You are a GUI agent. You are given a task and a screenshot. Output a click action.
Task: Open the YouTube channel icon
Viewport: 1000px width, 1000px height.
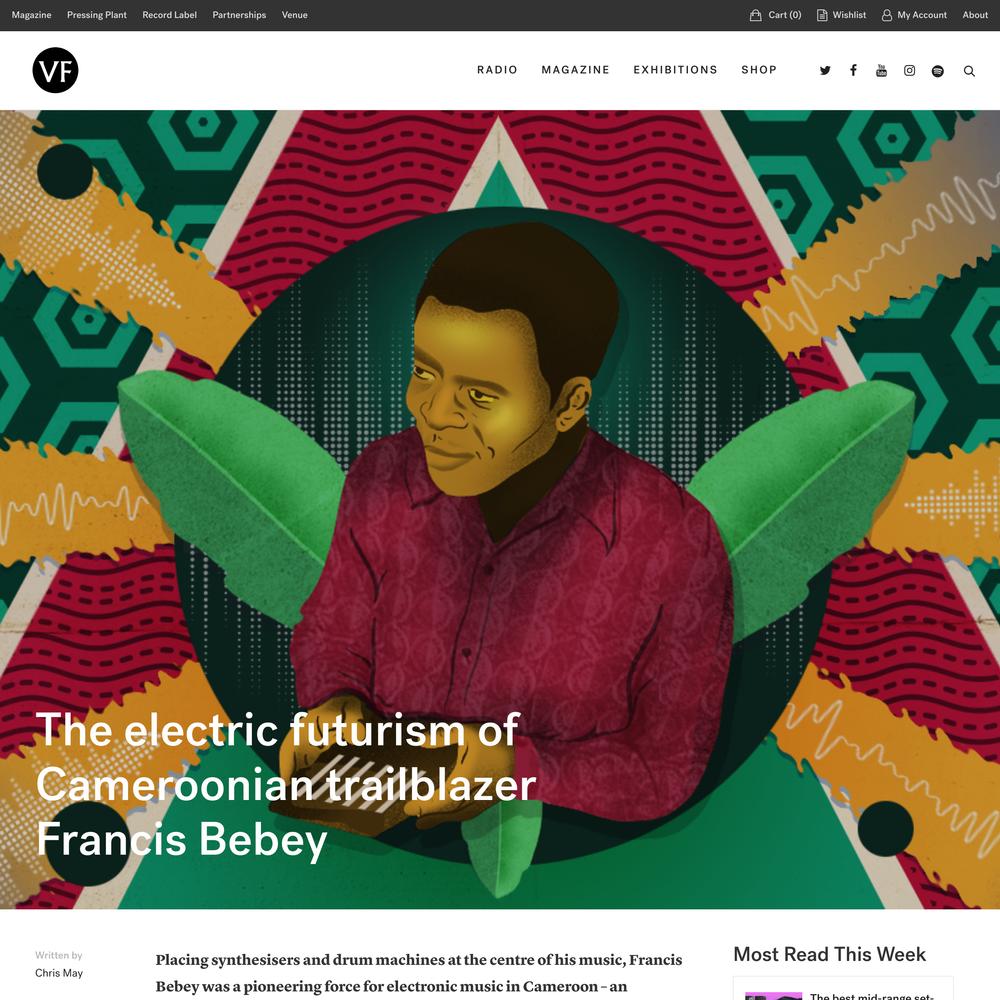(x=881, y=70)
